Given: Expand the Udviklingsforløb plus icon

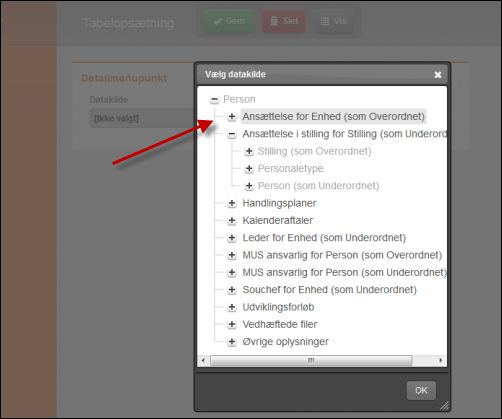Looking at the screenshot, I should click(x=232, y=307).
